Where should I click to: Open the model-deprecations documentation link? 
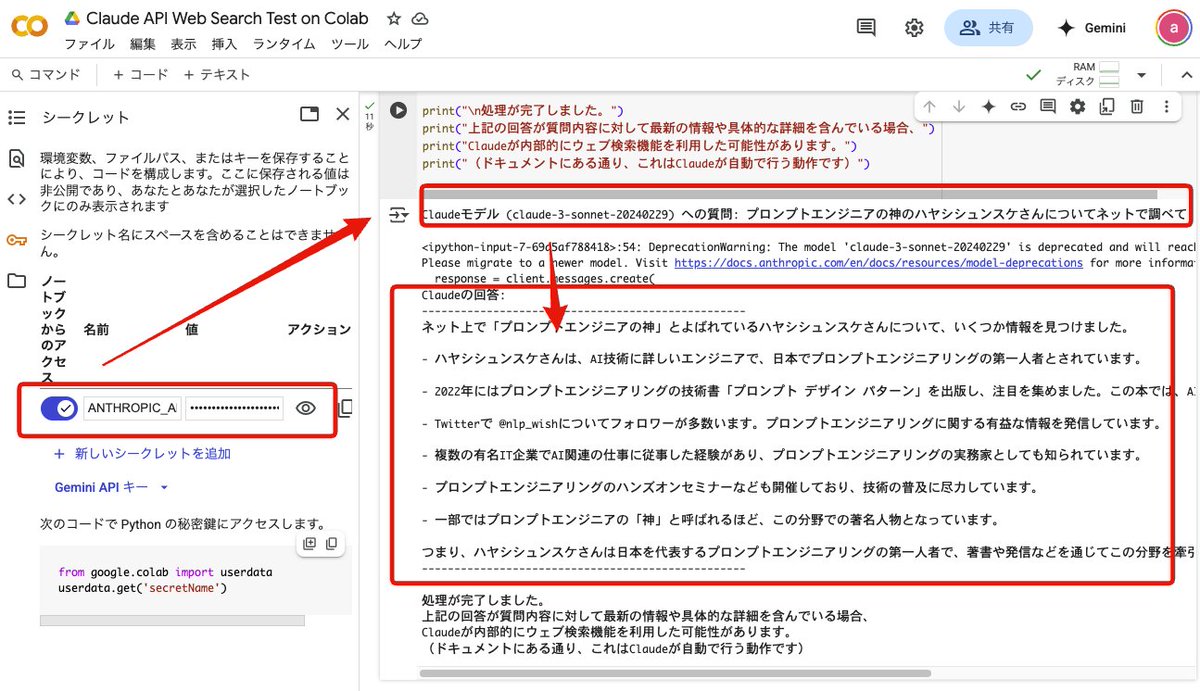[x=878, y=263]
